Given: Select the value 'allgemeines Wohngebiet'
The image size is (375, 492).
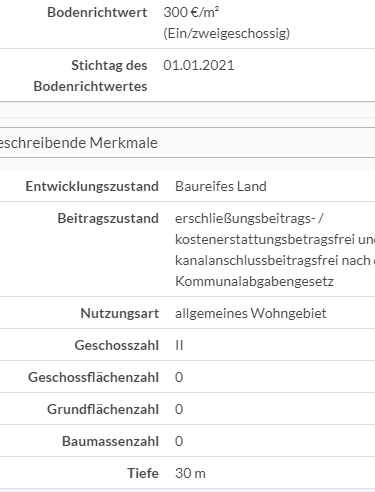Looking at the screenshot, I should point(251,313).
